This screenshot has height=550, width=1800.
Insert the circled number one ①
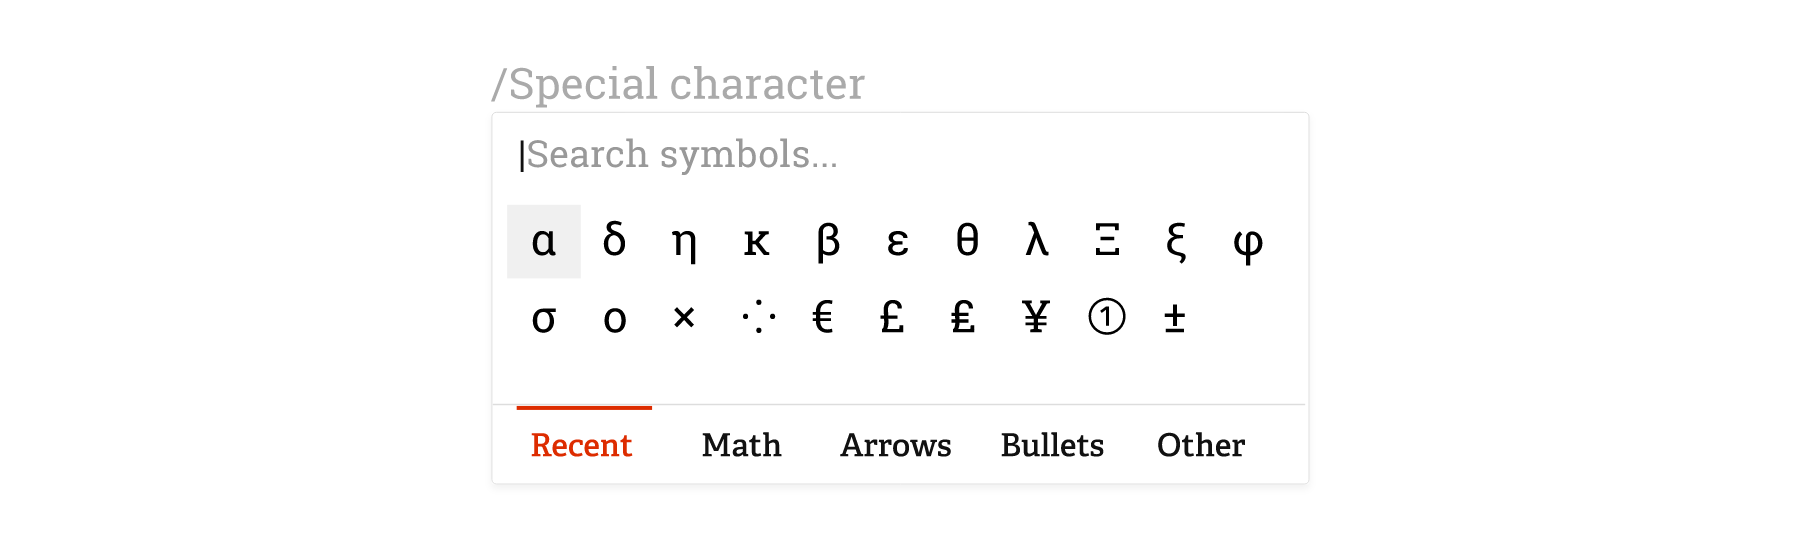coord(1107,319)
